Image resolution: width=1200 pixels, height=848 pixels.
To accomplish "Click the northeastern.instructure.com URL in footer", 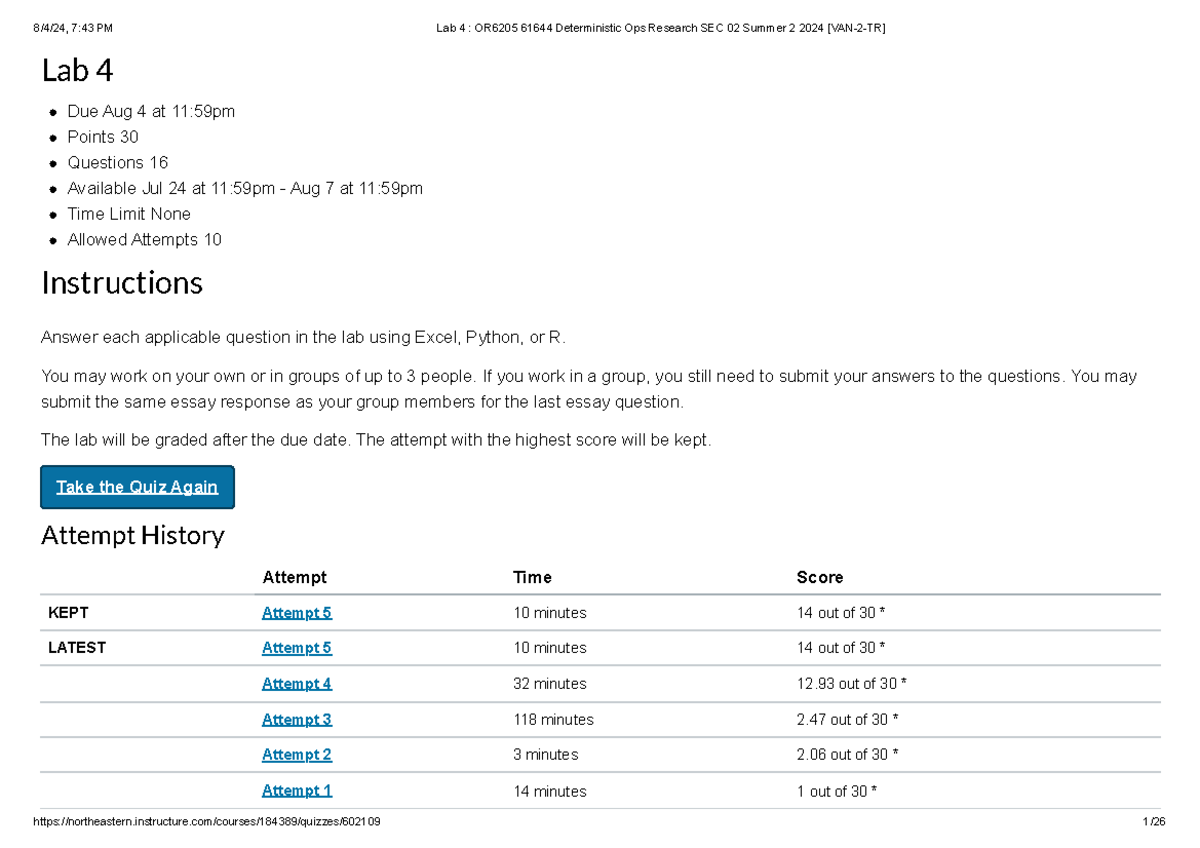I will 206,822.
